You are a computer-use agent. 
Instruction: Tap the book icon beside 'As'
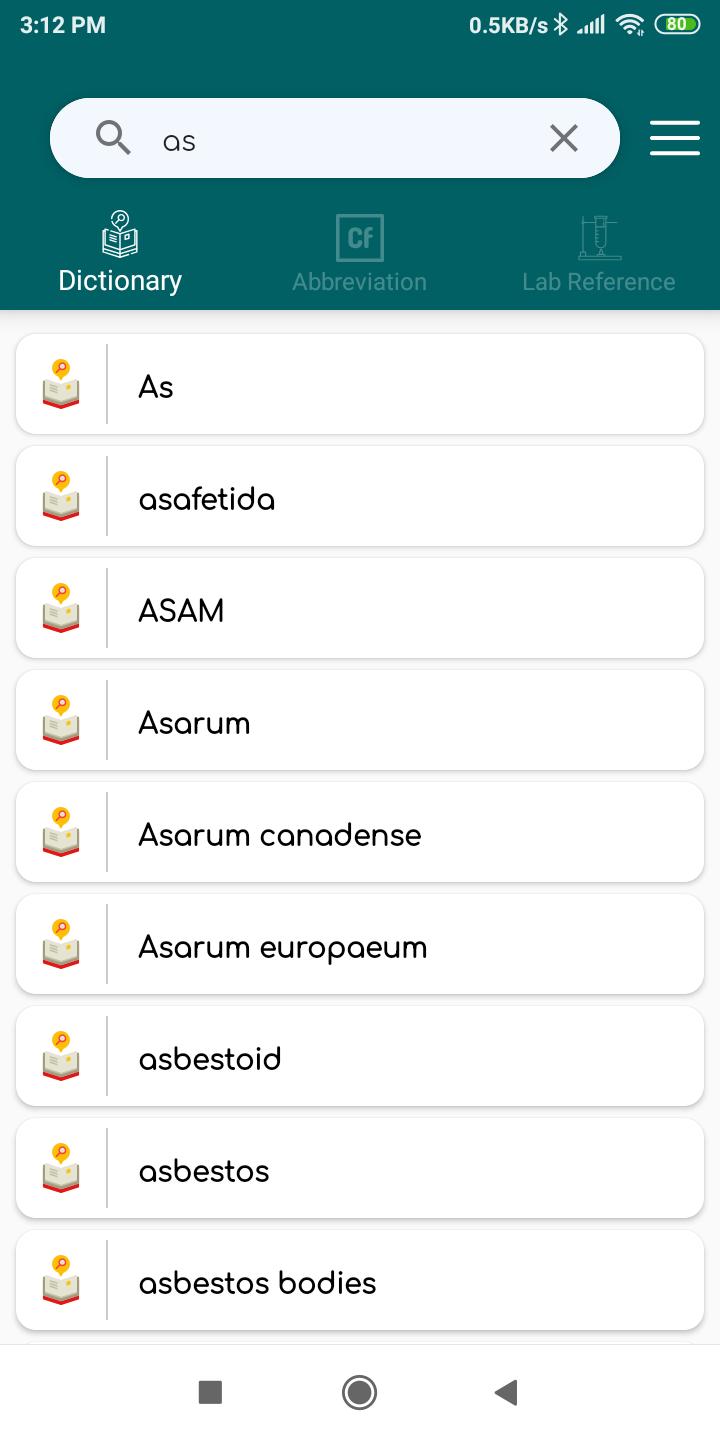[x=61, y=384]
